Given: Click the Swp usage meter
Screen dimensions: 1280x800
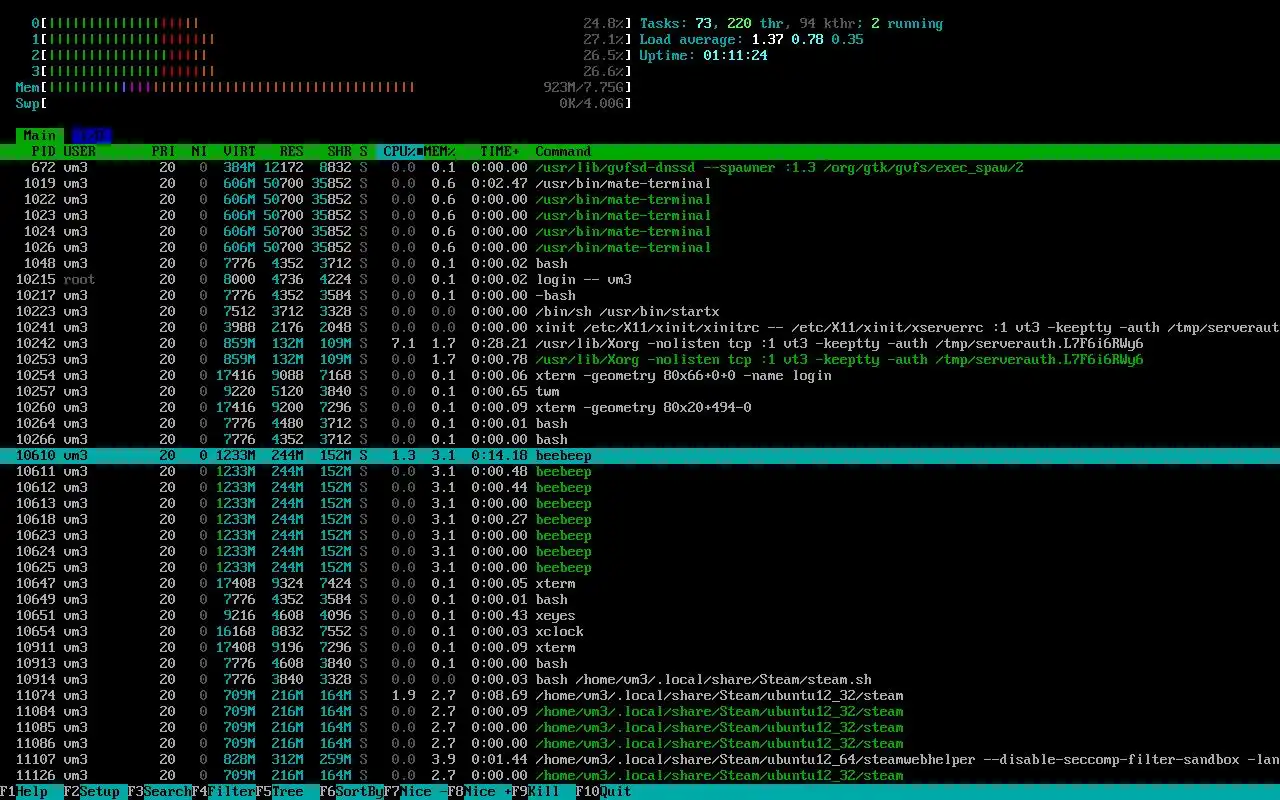Looking at the screenshot, I should [x=324, y=103].
